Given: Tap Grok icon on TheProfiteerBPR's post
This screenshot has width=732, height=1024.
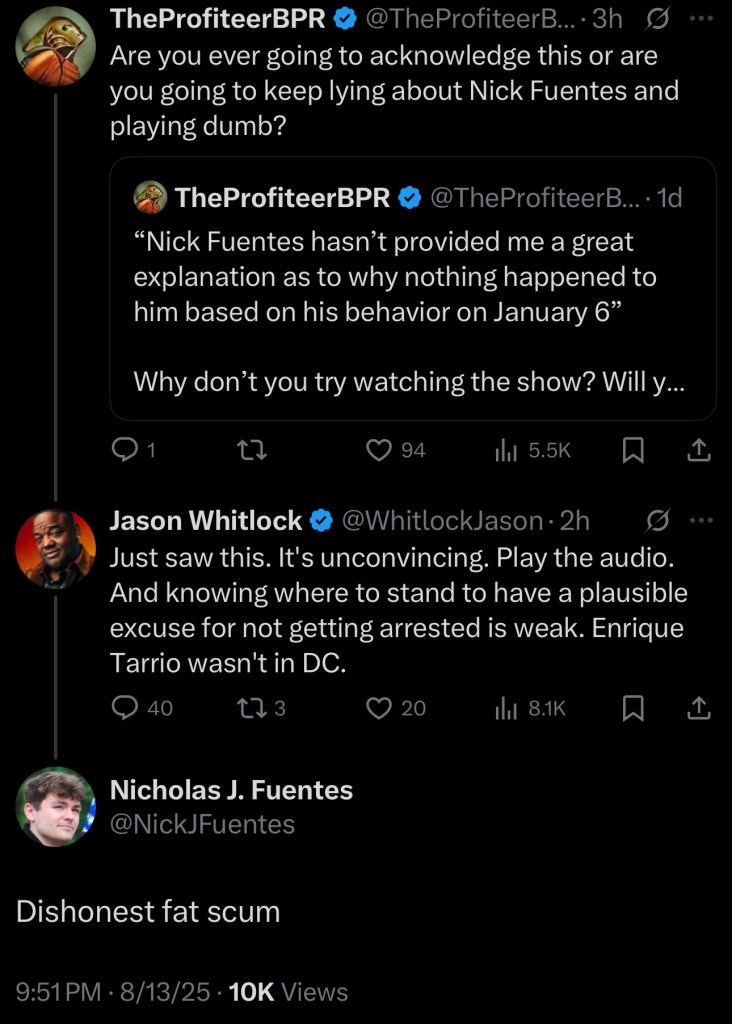Looking at the screenshot, I should click(x=658, y=18).
